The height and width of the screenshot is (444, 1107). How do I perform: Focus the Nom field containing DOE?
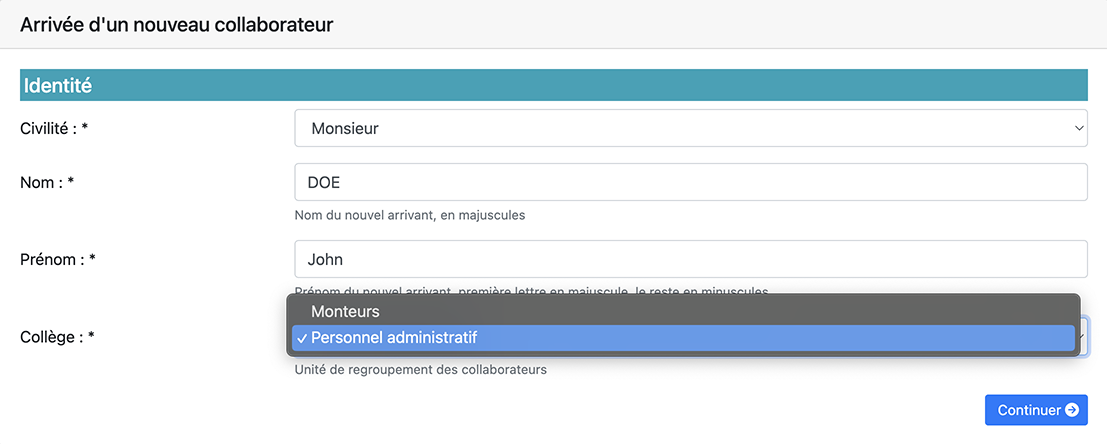pyautogui.click(x=690, y=183)
